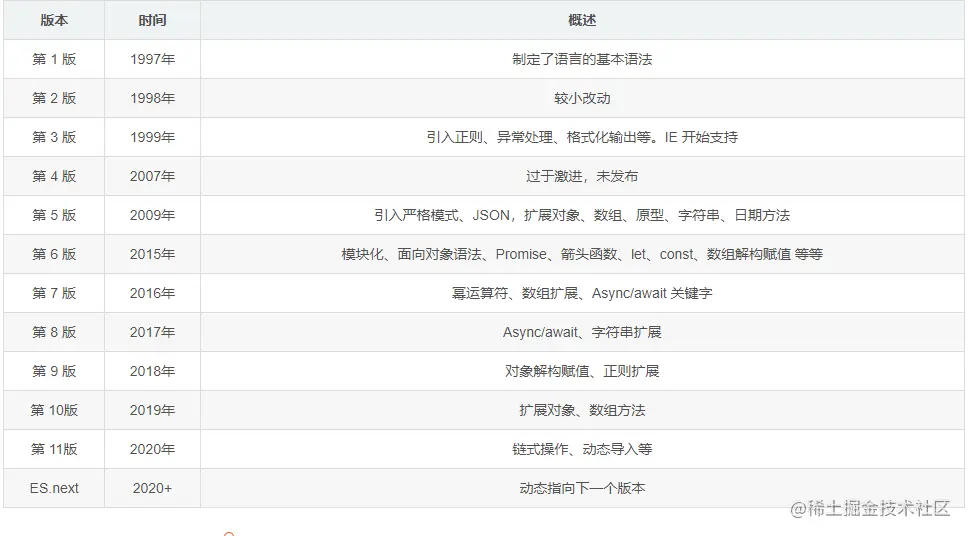Select the 第 9 版 cell
This screenshot has height=536, width=968.
pos(54,371)
